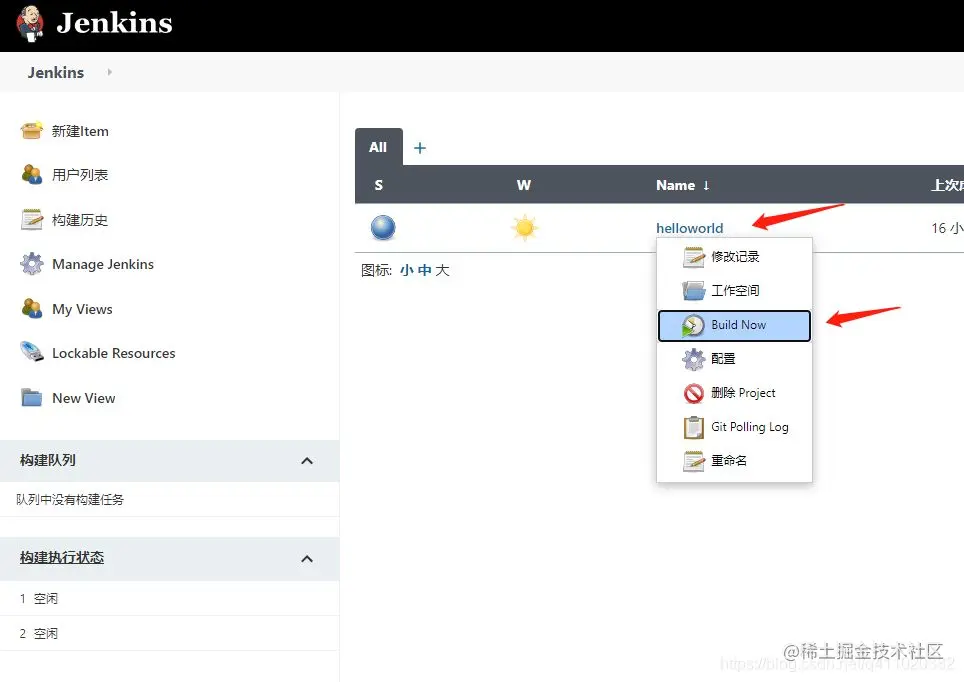
Task: Click the 构建队列 panel title
Action: [x=47, y=460]
